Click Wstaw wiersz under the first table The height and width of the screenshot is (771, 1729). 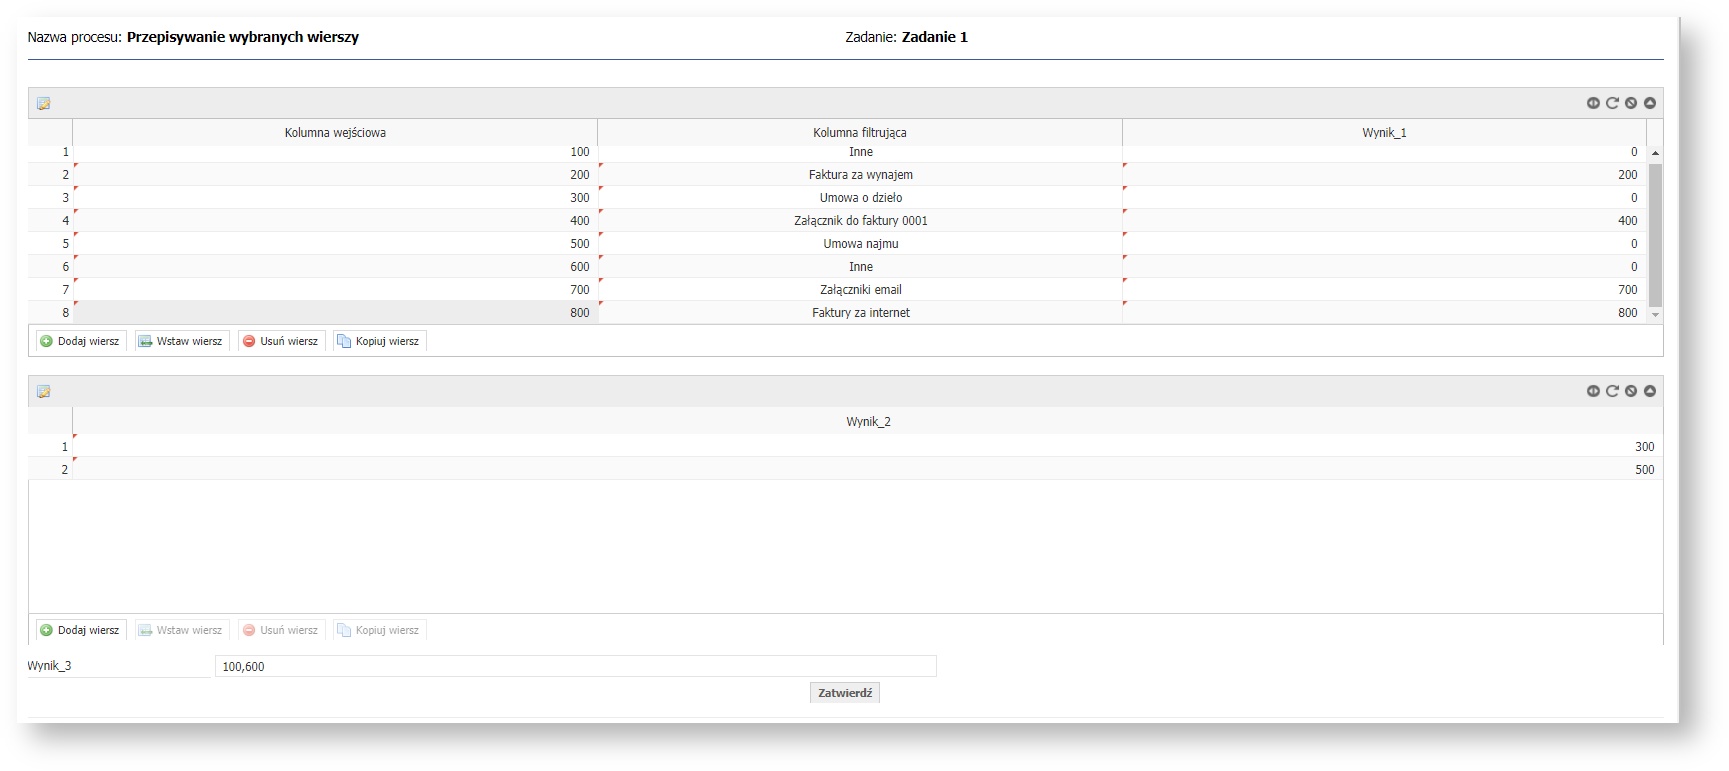[182, 342]
